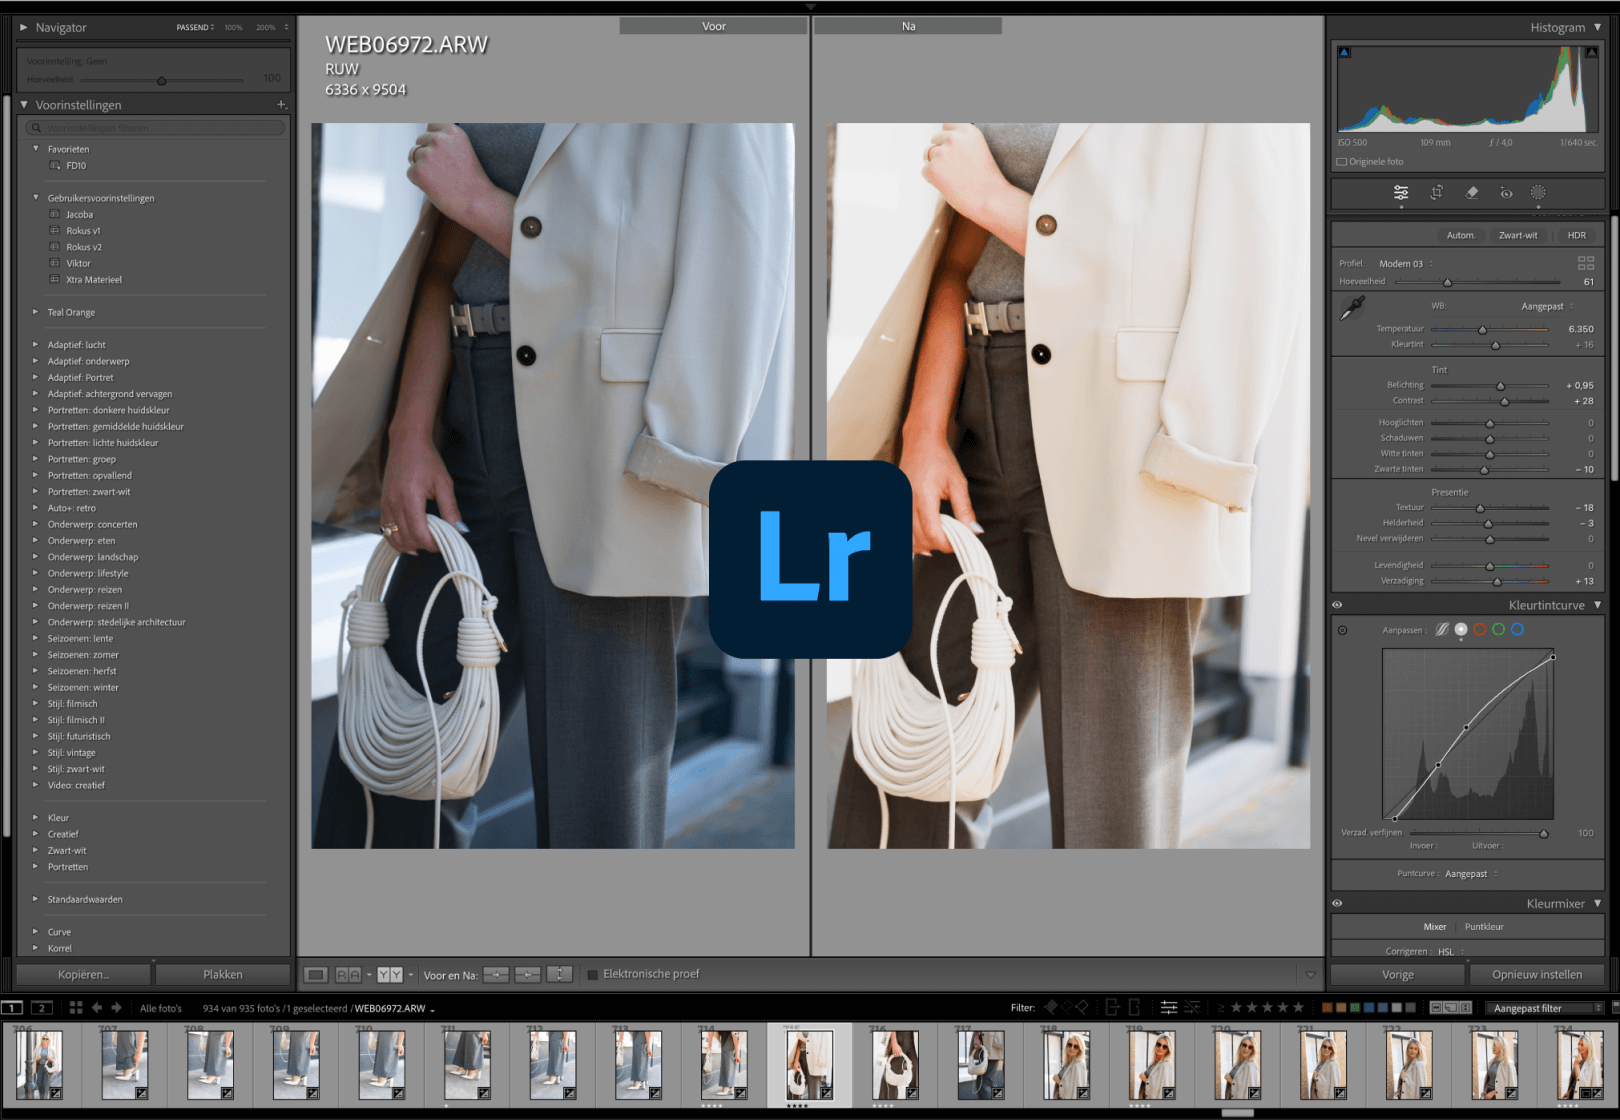Collapse the Histogram panel
The image size is (1620, 1120).
click(1598, 27)
